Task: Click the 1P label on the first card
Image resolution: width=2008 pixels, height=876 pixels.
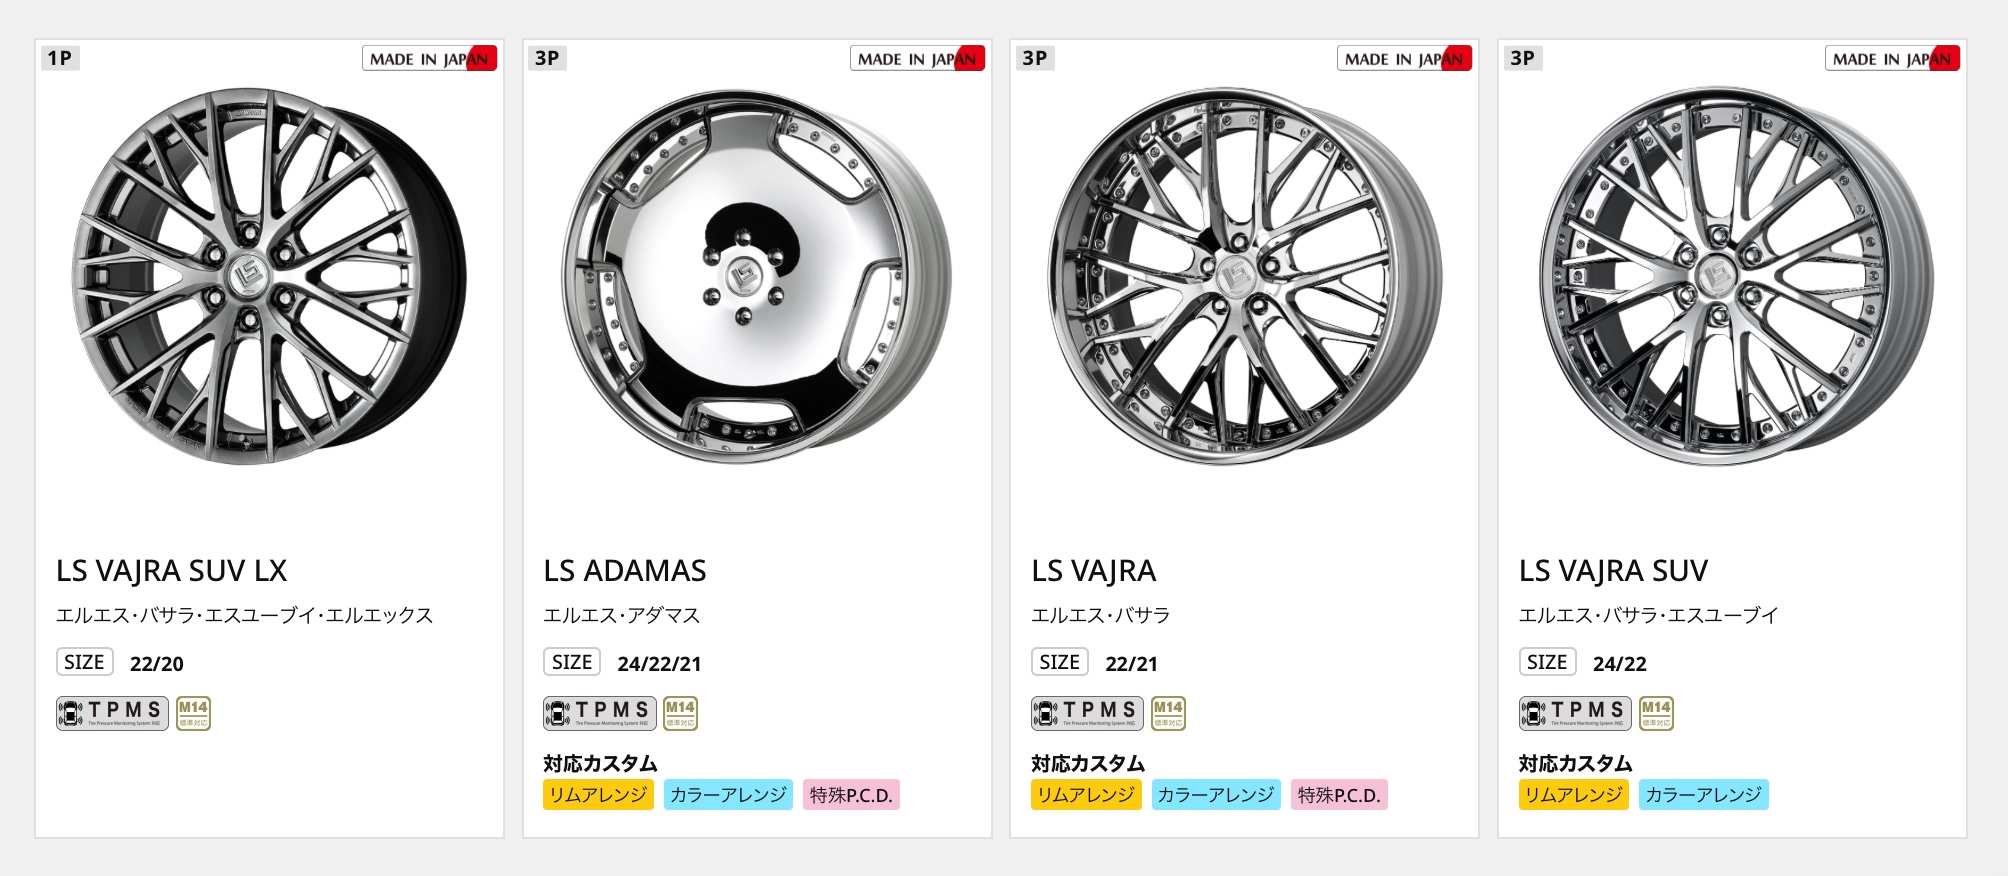Action: [60, 58]
